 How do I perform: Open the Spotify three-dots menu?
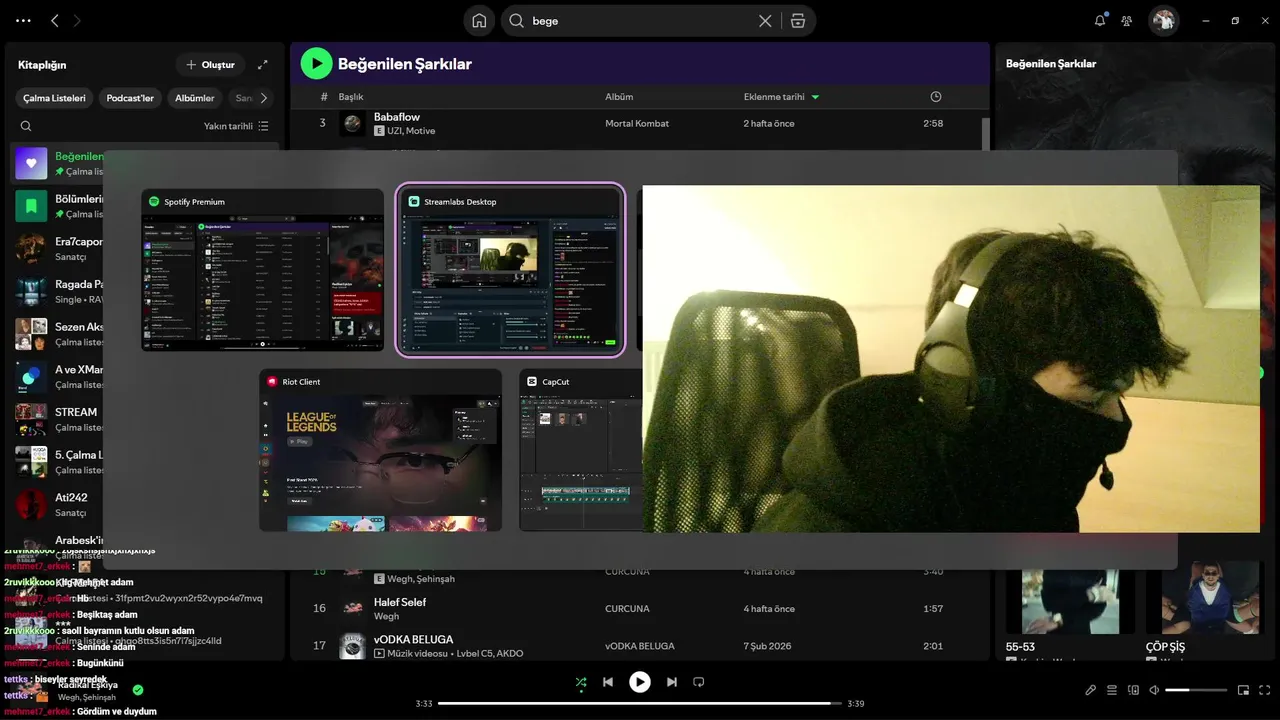[x=23, y=20]
